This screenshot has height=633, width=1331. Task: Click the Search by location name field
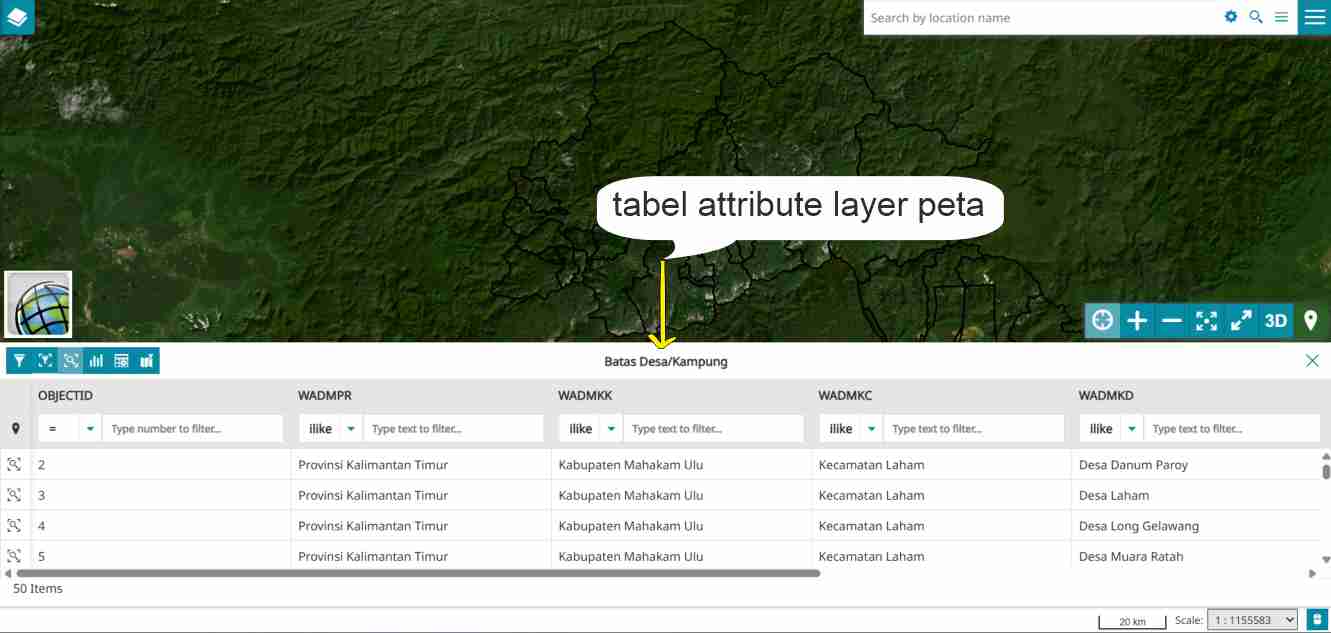tap(1040, 18)
